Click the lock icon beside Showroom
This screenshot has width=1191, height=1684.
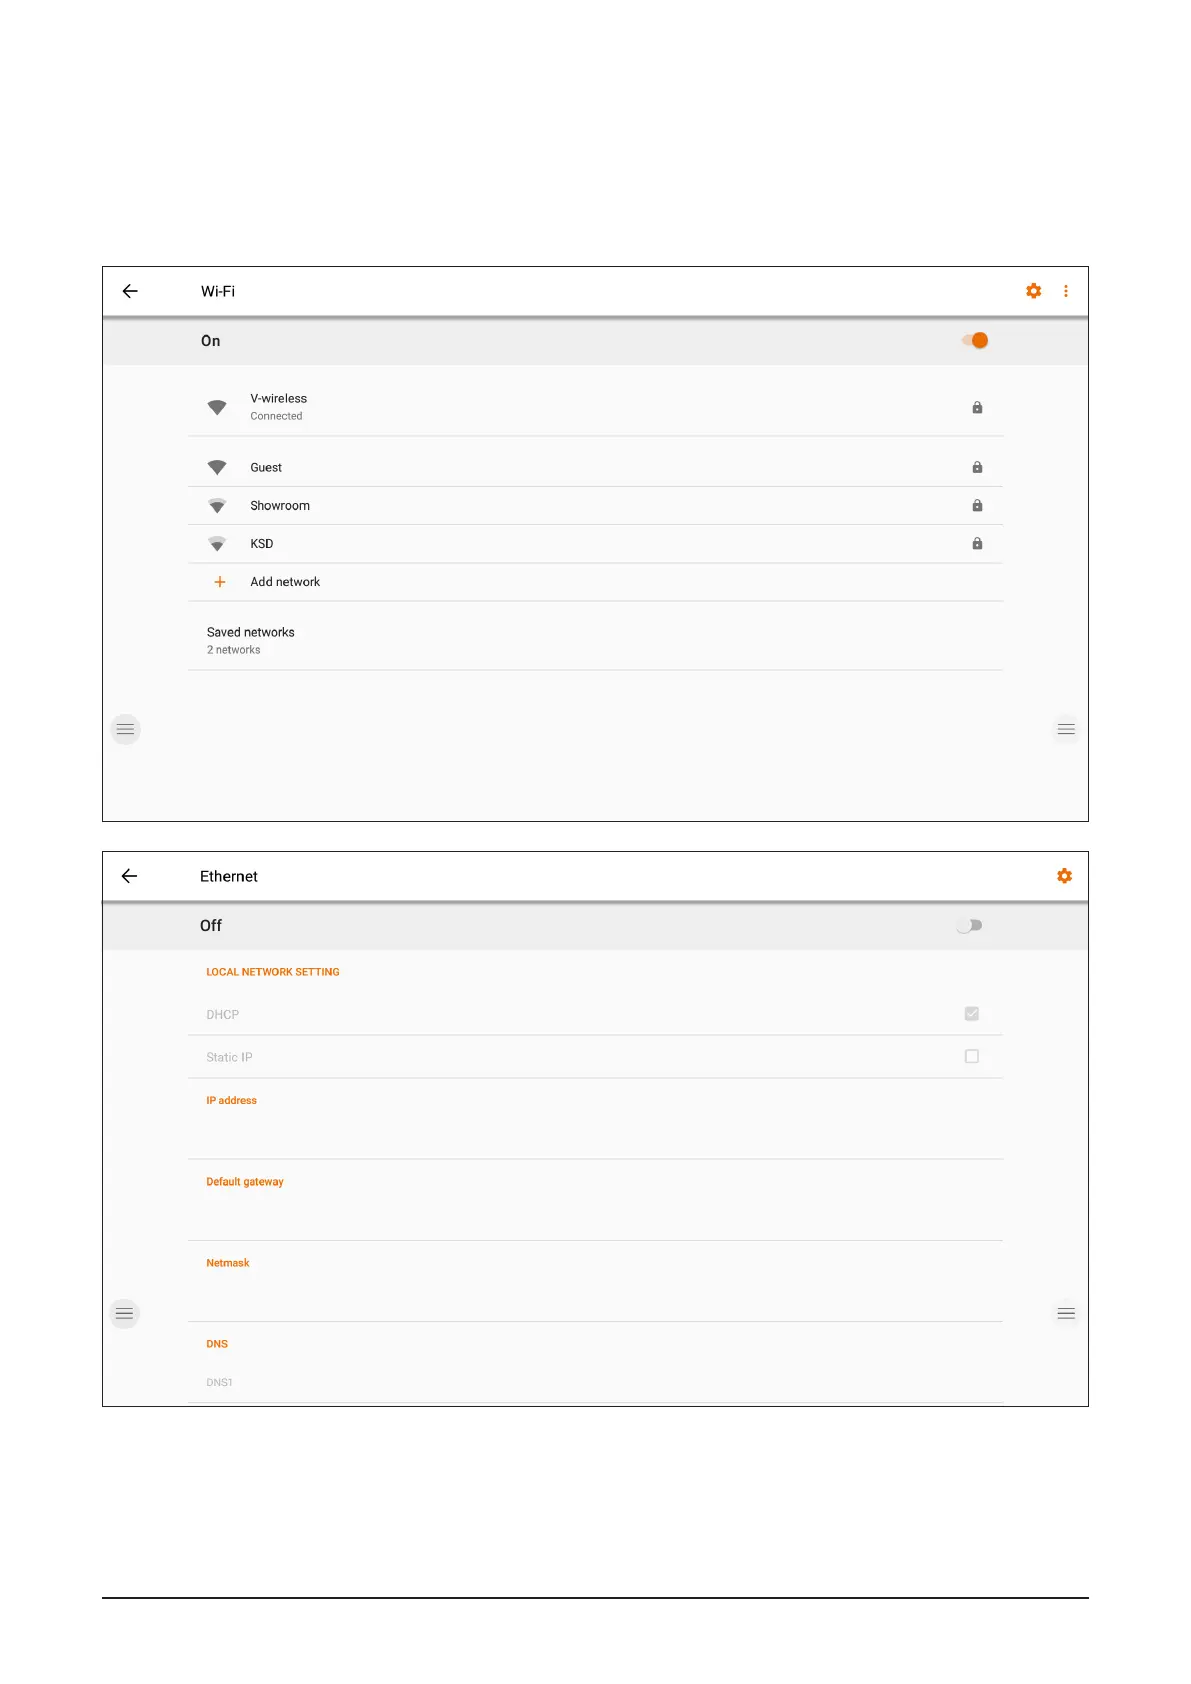[977, 506]
